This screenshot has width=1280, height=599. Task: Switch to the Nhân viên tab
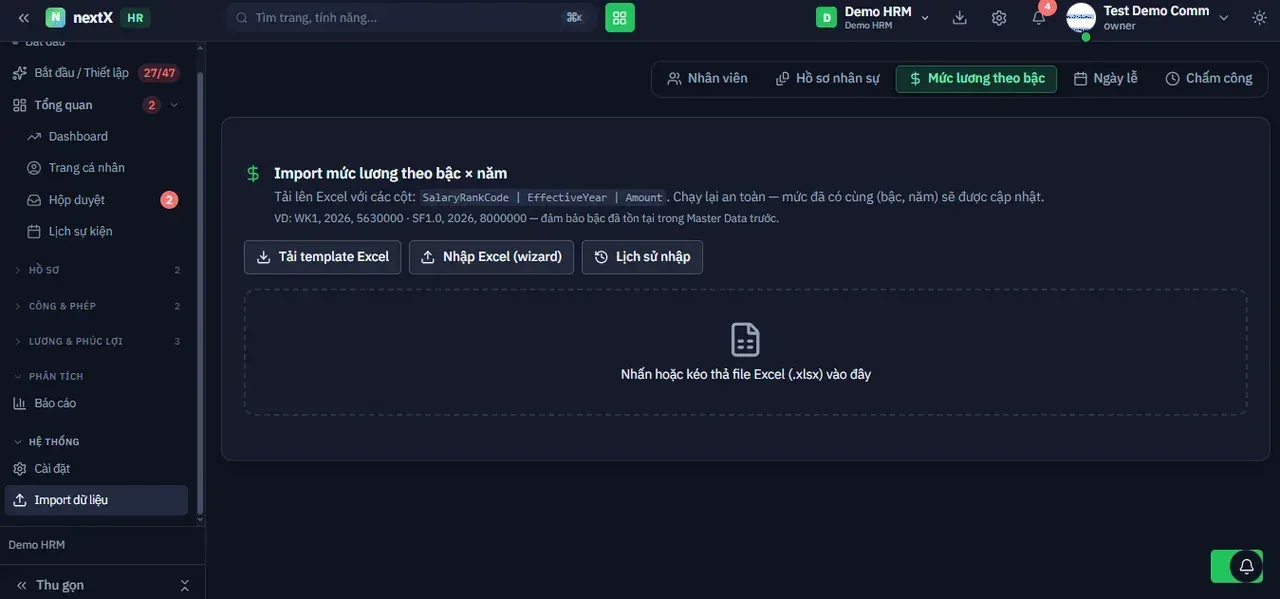click(x=708, y=78)
